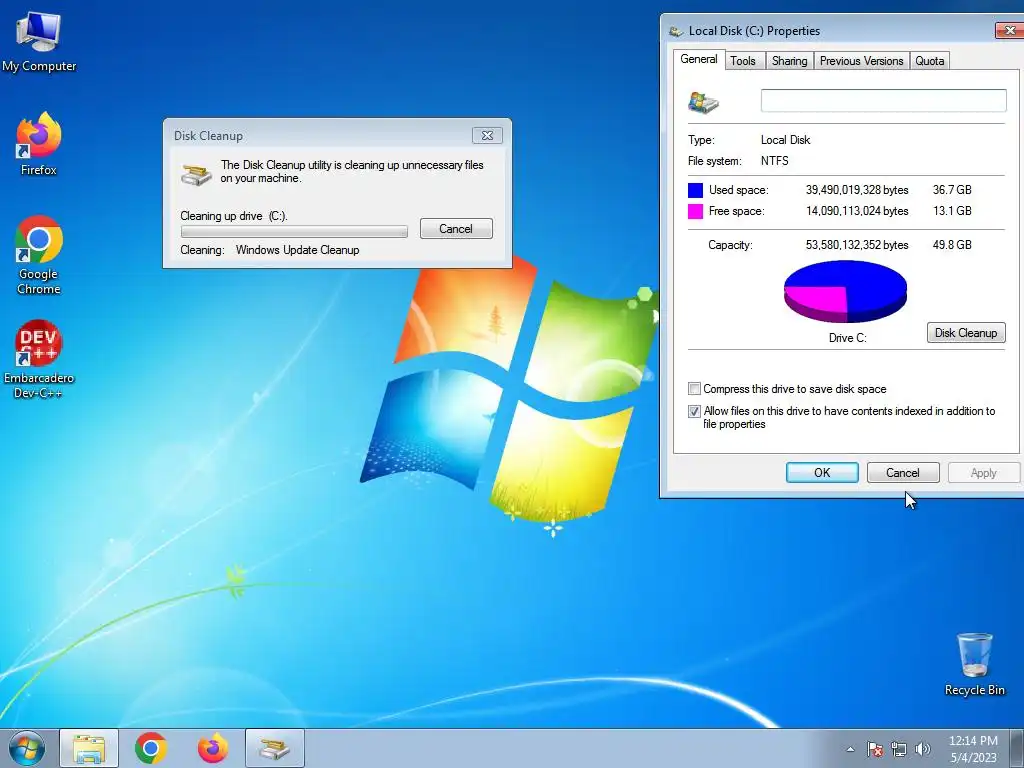Select the Firefox desktop shortcut
This screenshot has height=768, width=1024.
coord(39,144)
